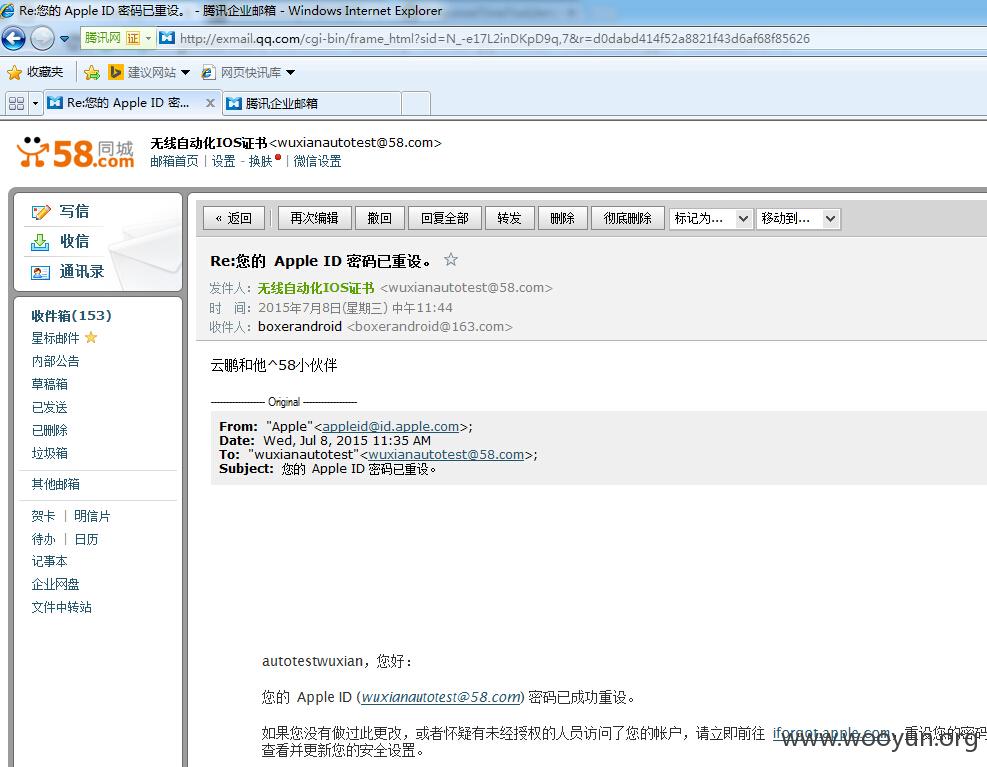Click the 删除 delete button
Screen dimensions: 987x767
[x=562, y=219]
